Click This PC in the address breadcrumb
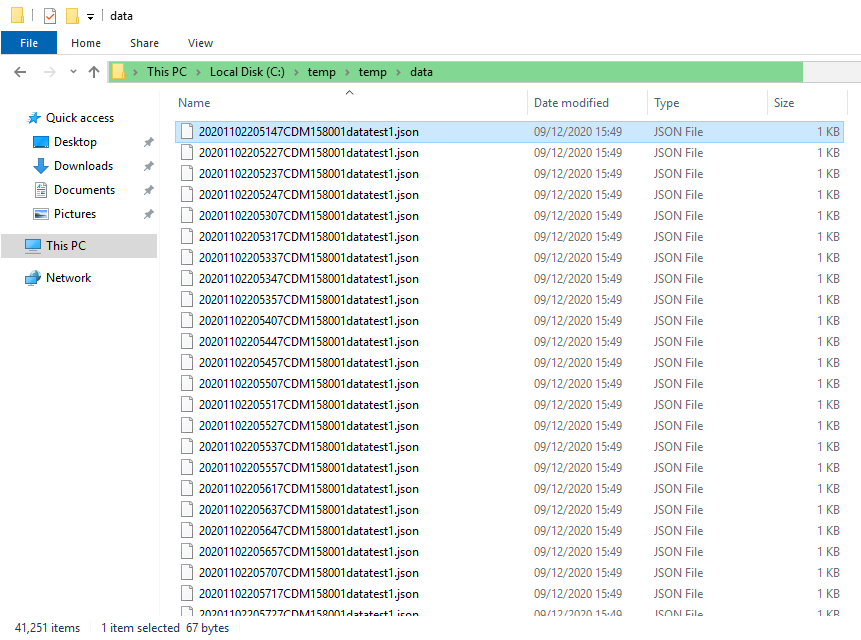Image resolution: width=861 pixels, height=640 pixels. 166,72
